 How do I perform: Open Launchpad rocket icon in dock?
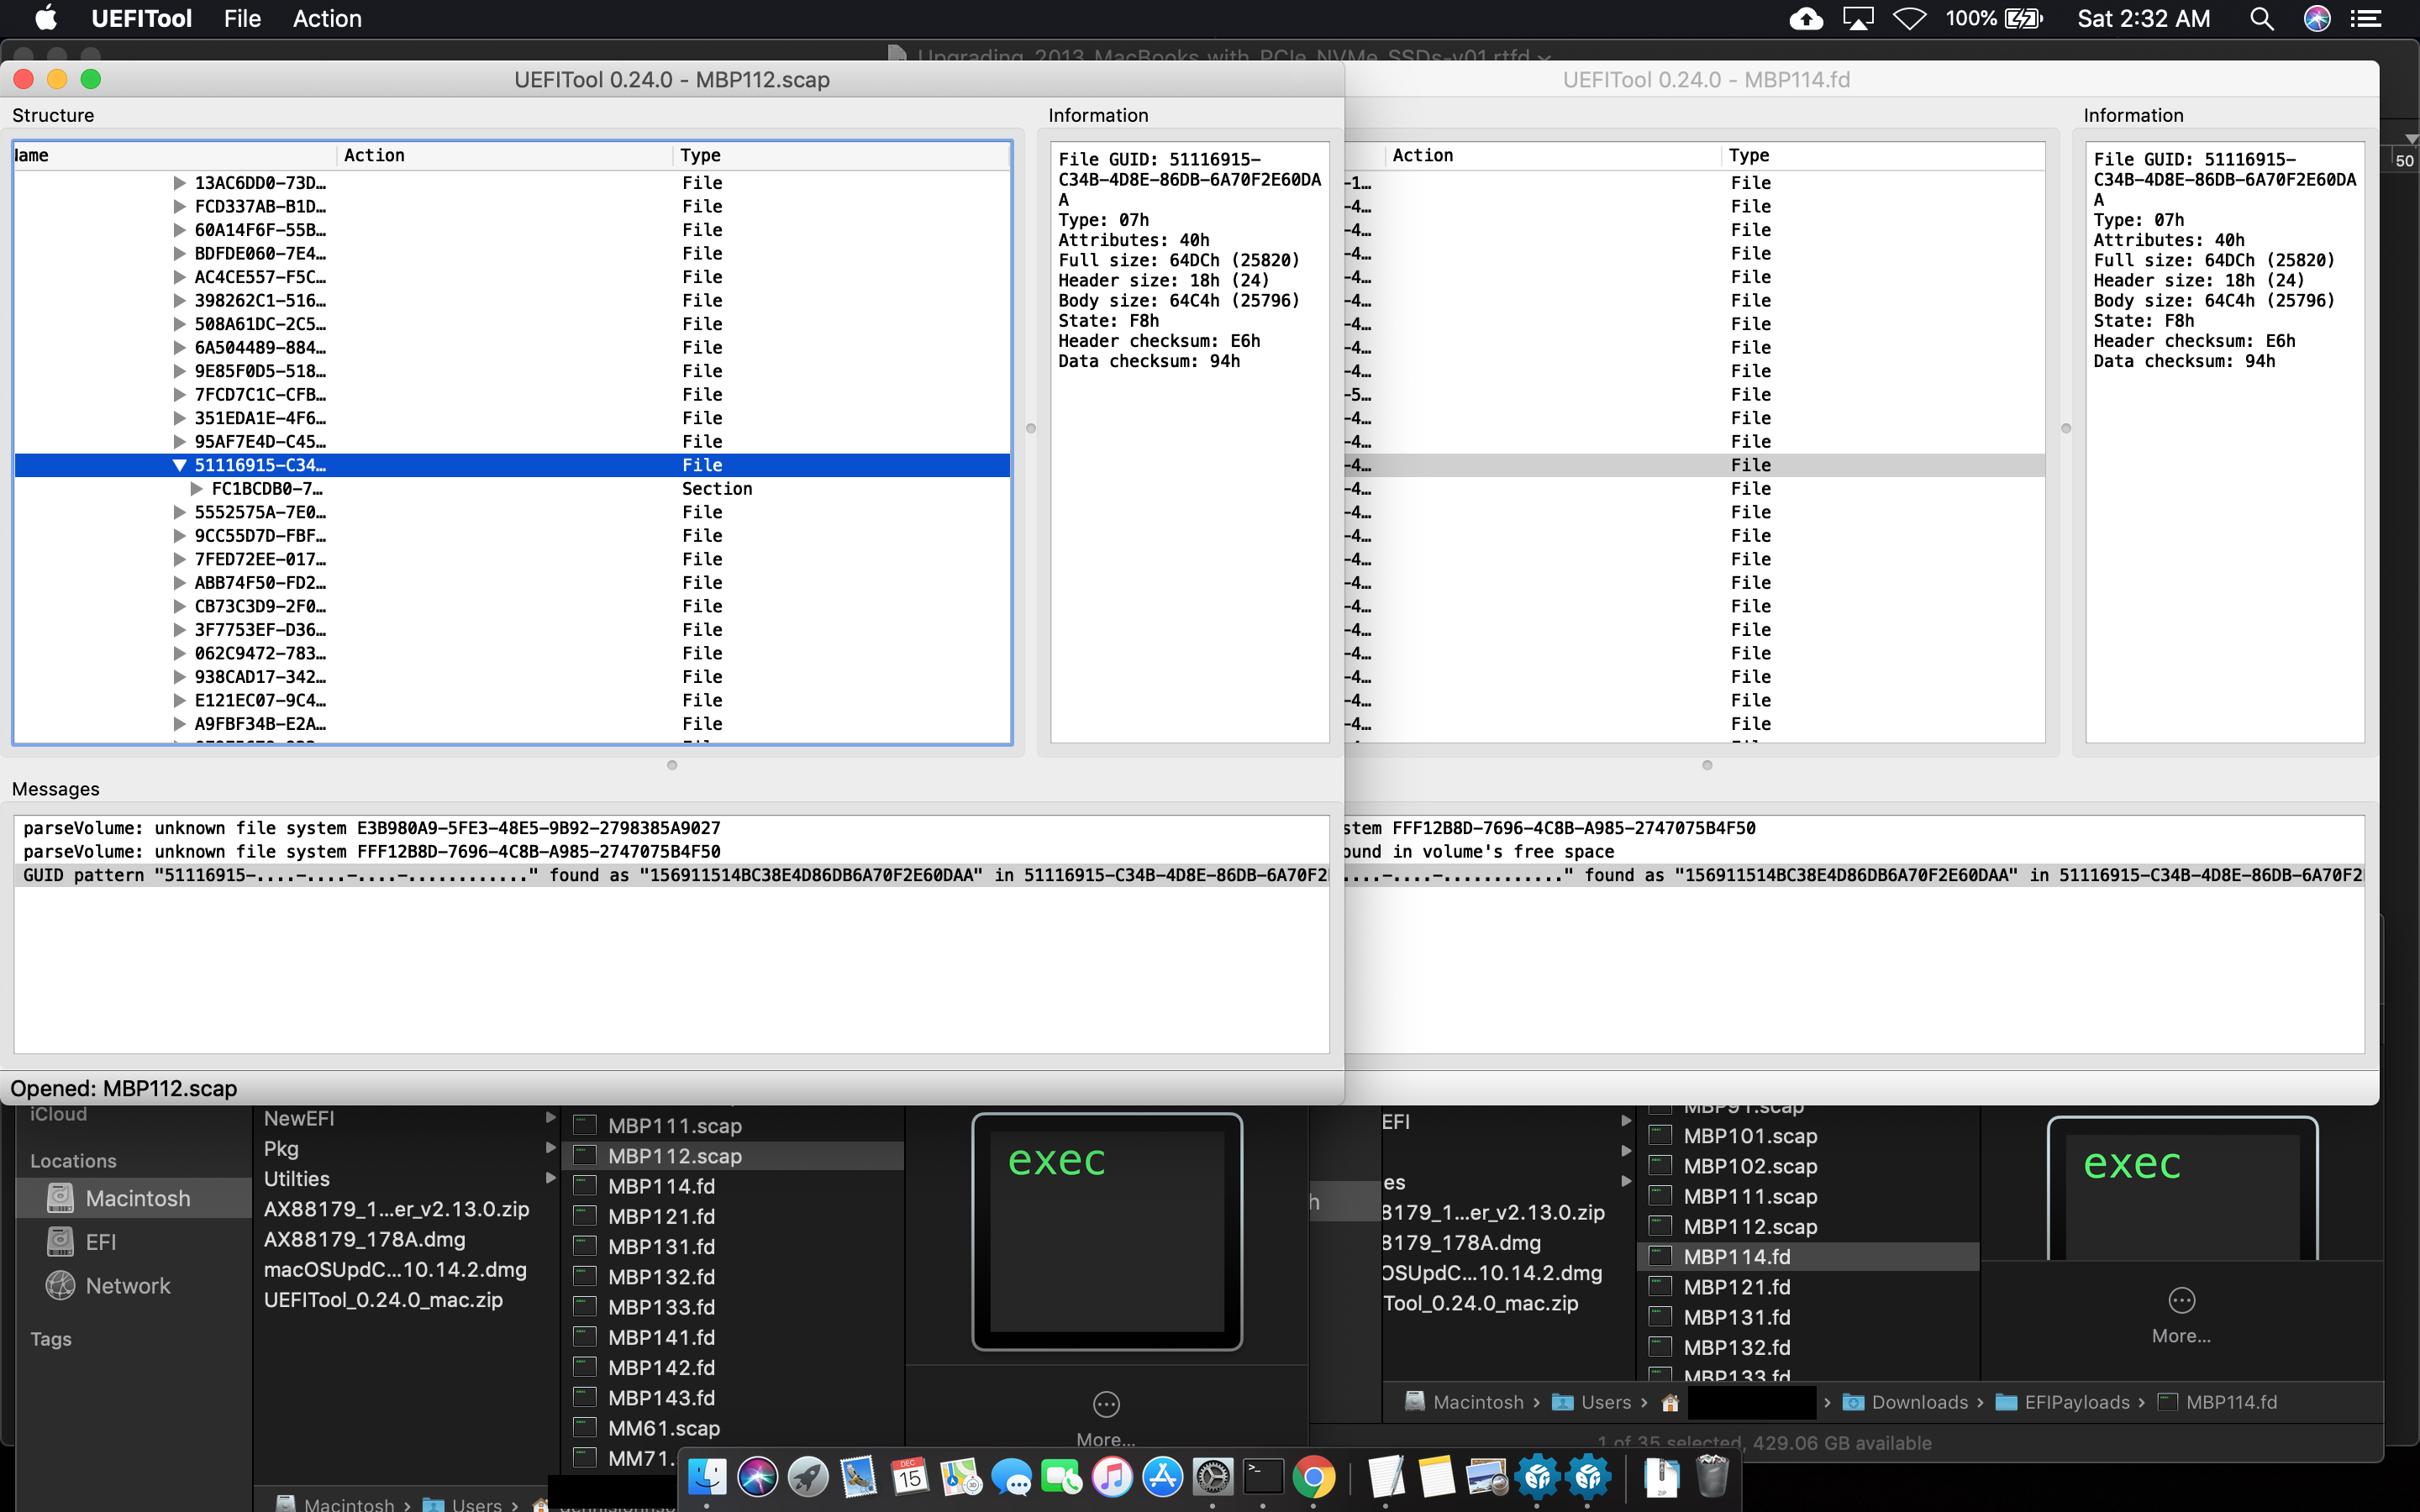[x=808, y=1476]
